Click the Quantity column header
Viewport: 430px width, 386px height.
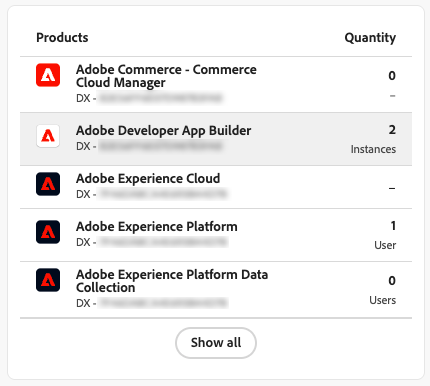point(370,38)
